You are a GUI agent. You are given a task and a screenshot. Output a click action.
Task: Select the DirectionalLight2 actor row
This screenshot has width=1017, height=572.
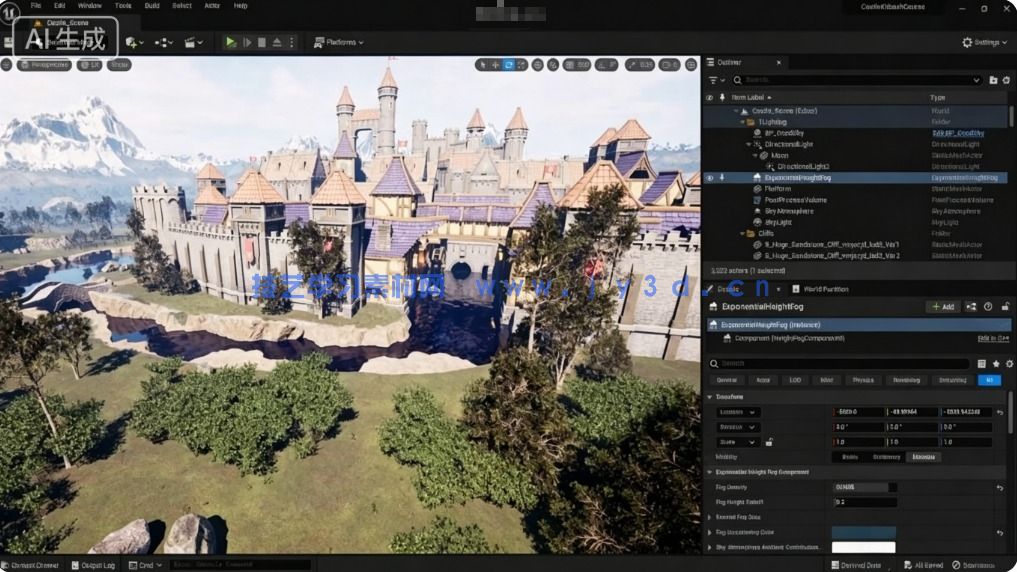[x=855, y=167]
